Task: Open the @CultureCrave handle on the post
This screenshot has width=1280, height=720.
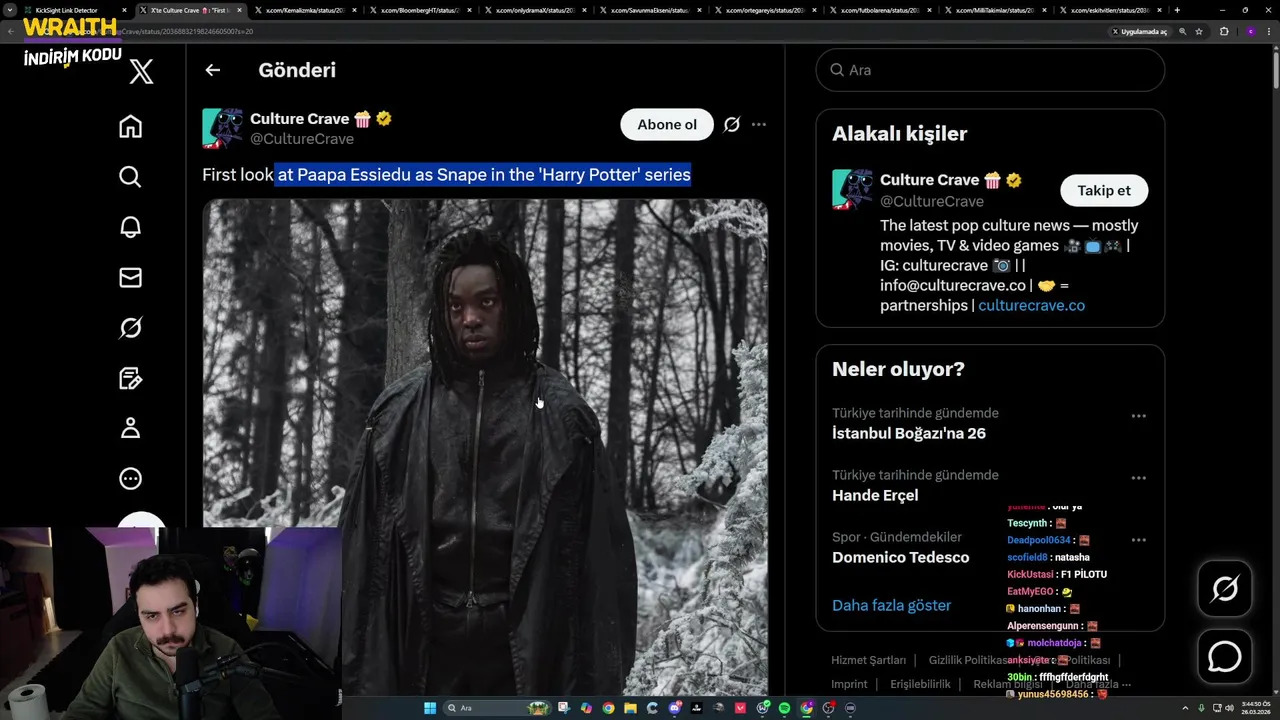Action: point(301,139)
